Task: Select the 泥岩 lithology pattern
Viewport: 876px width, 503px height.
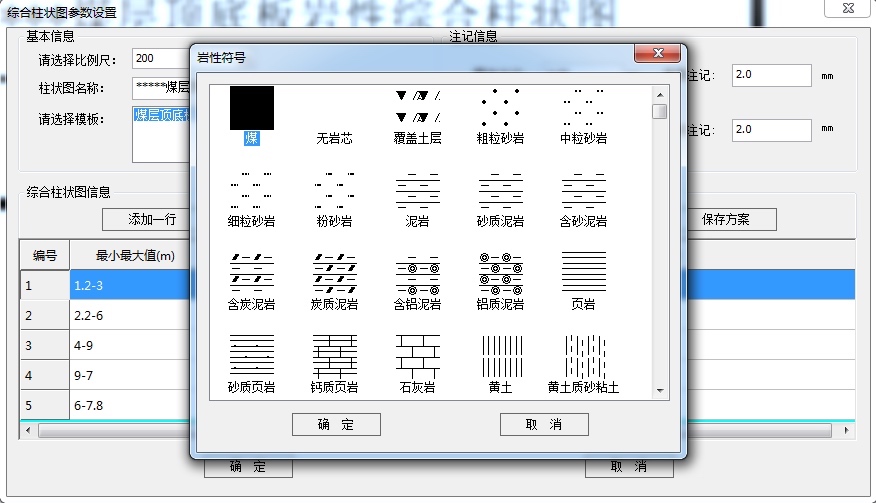Action: [x=418, y=190]
